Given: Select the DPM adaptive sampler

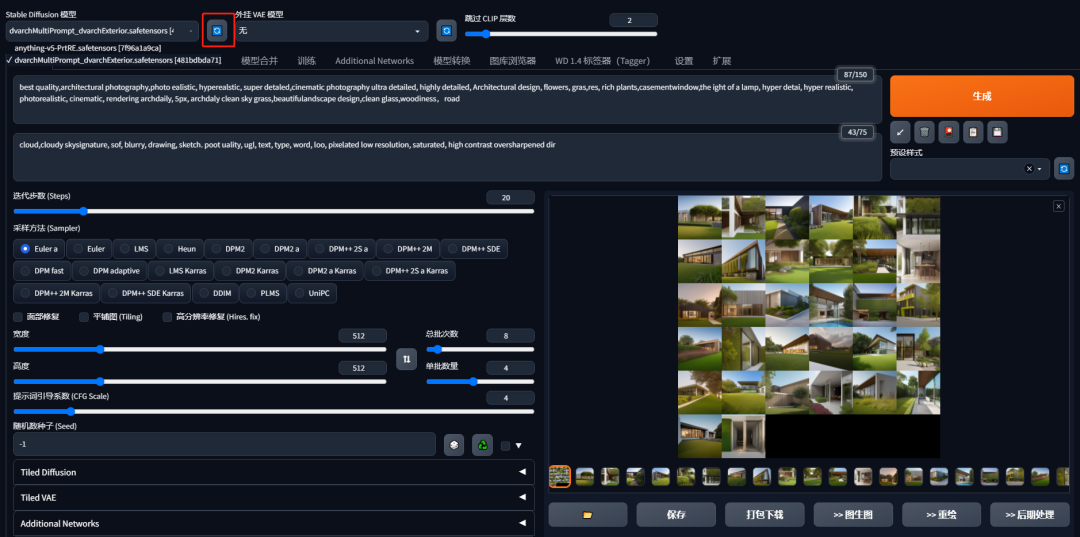Looking at the screenshot, I should coord(109,271).
